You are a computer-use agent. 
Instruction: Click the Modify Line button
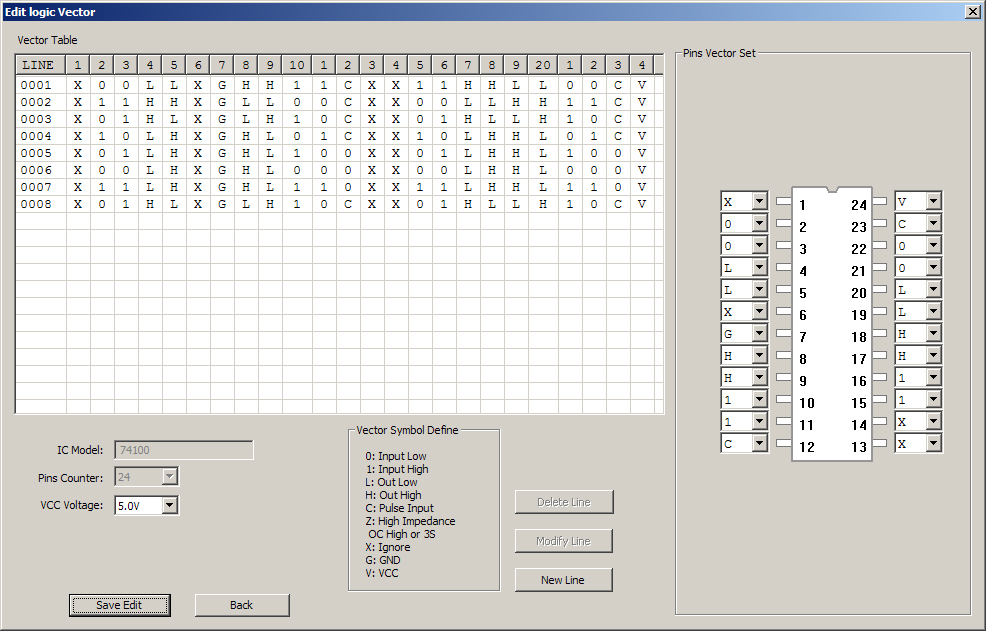click(x=563, y=541)
